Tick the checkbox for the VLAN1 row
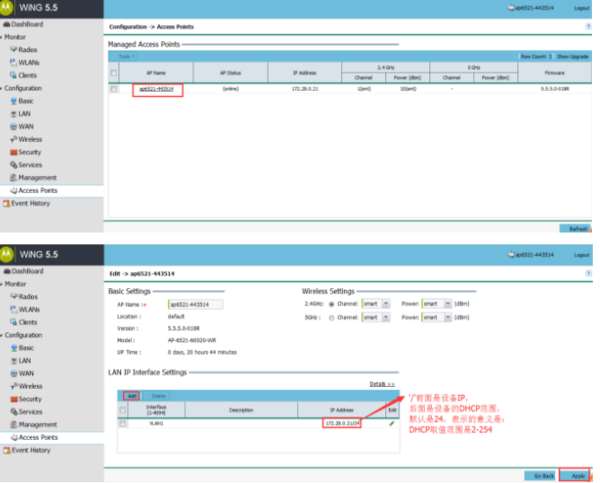 tap(122, 424)
